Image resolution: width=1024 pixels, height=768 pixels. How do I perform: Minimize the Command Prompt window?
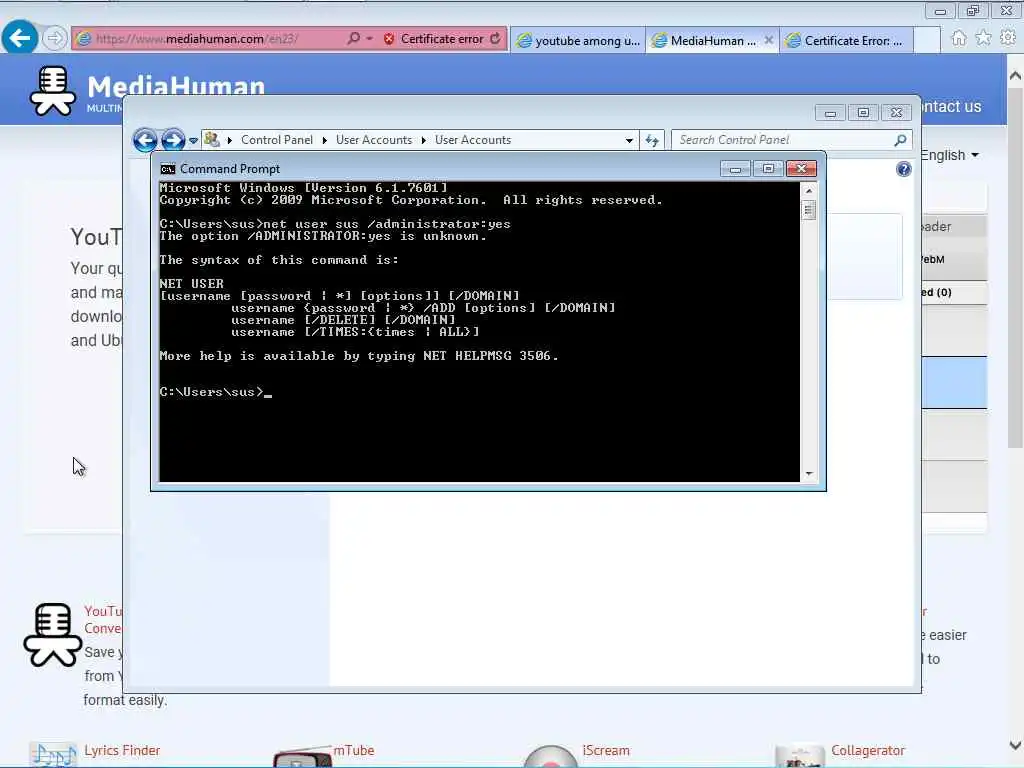click(735, 169)
